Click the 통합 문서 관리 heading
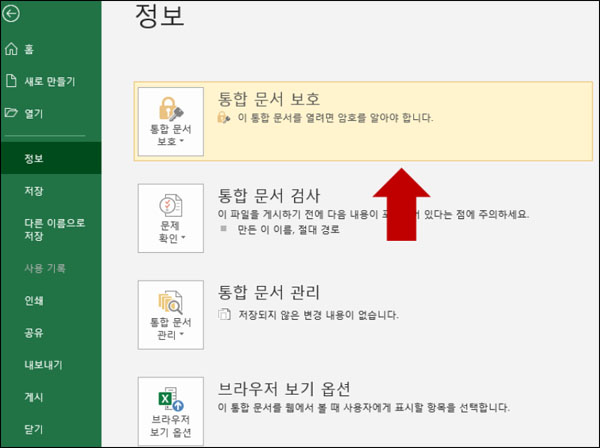This screenshot has width=600, height=448. 269,292
